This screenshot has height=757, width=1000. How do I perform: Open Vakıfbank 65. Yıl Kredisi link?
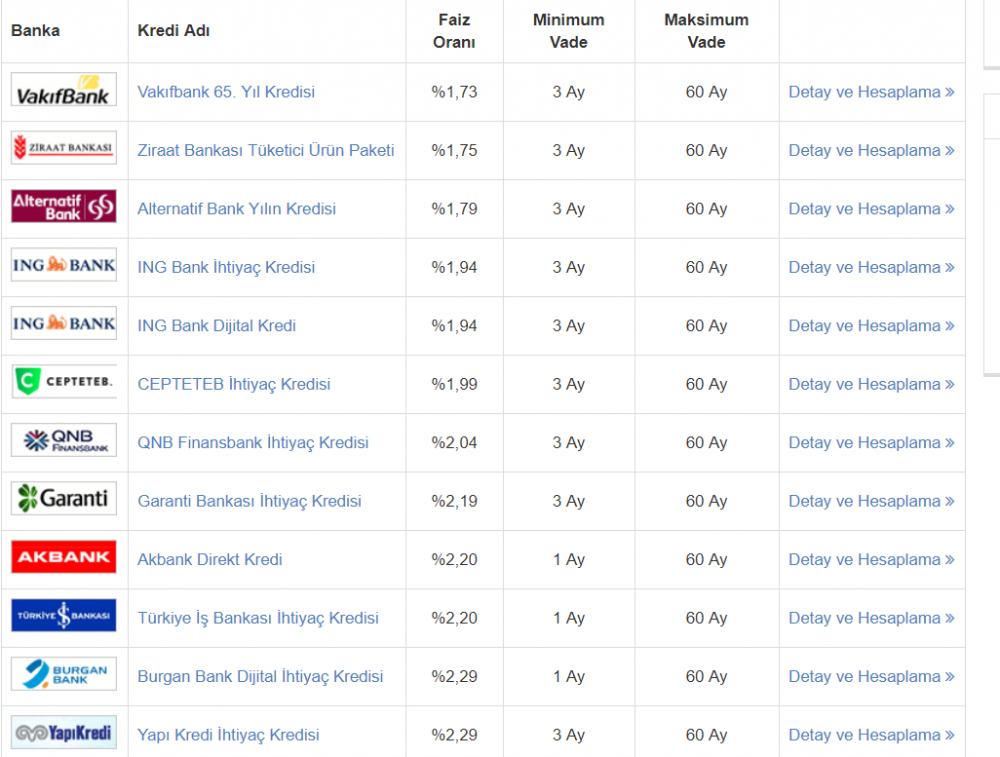[x=226, y=92]
